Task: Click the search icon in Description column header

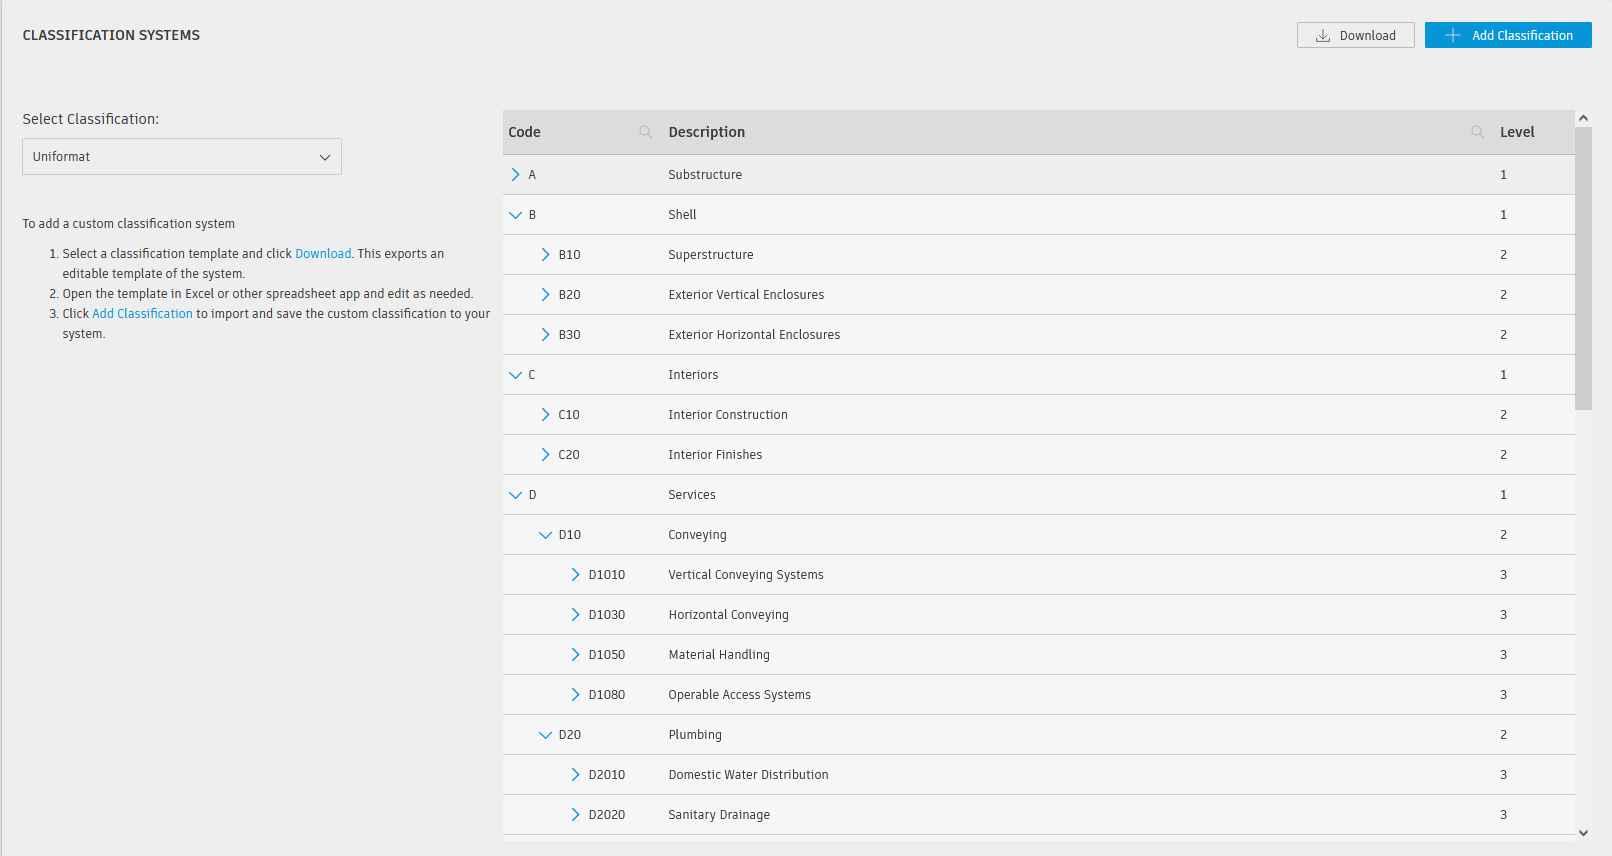Action: (1477, 132)
